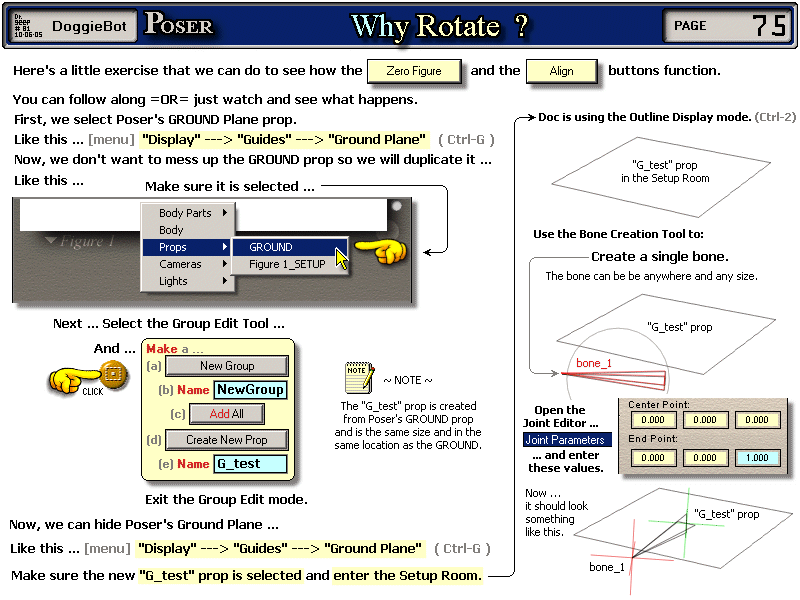Viewport: 800px width, 600px height.
Task: Click "Exit the Group Edit mode." text
Action: [226, 499]
